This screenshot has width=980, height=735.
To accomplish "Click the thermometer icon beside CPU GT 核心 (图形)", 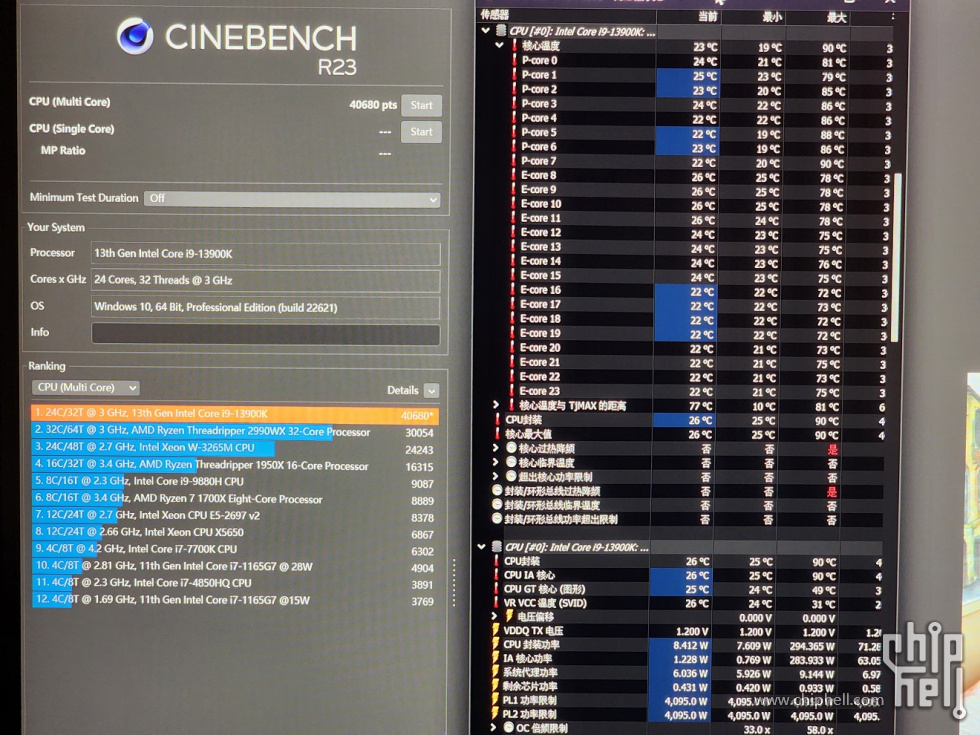I will (x=498, y=589).
